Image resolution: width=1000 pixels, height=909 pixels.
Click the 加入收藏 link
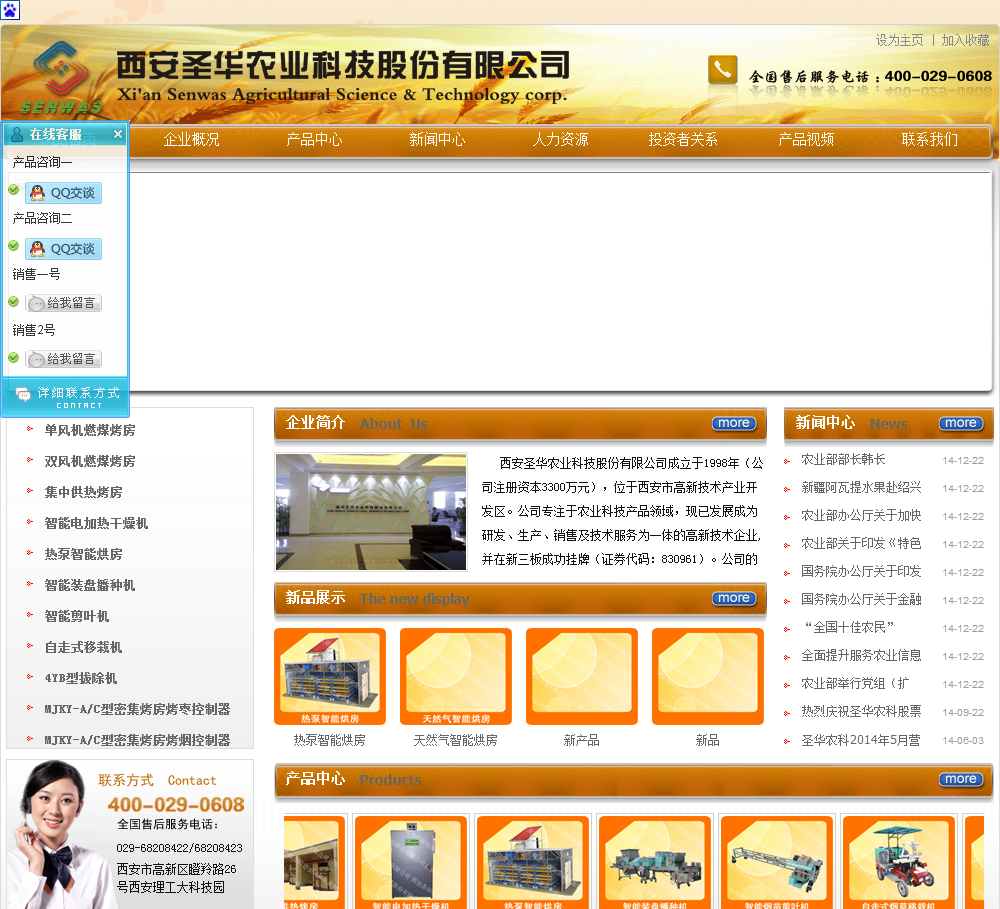(x=966, y=40)
